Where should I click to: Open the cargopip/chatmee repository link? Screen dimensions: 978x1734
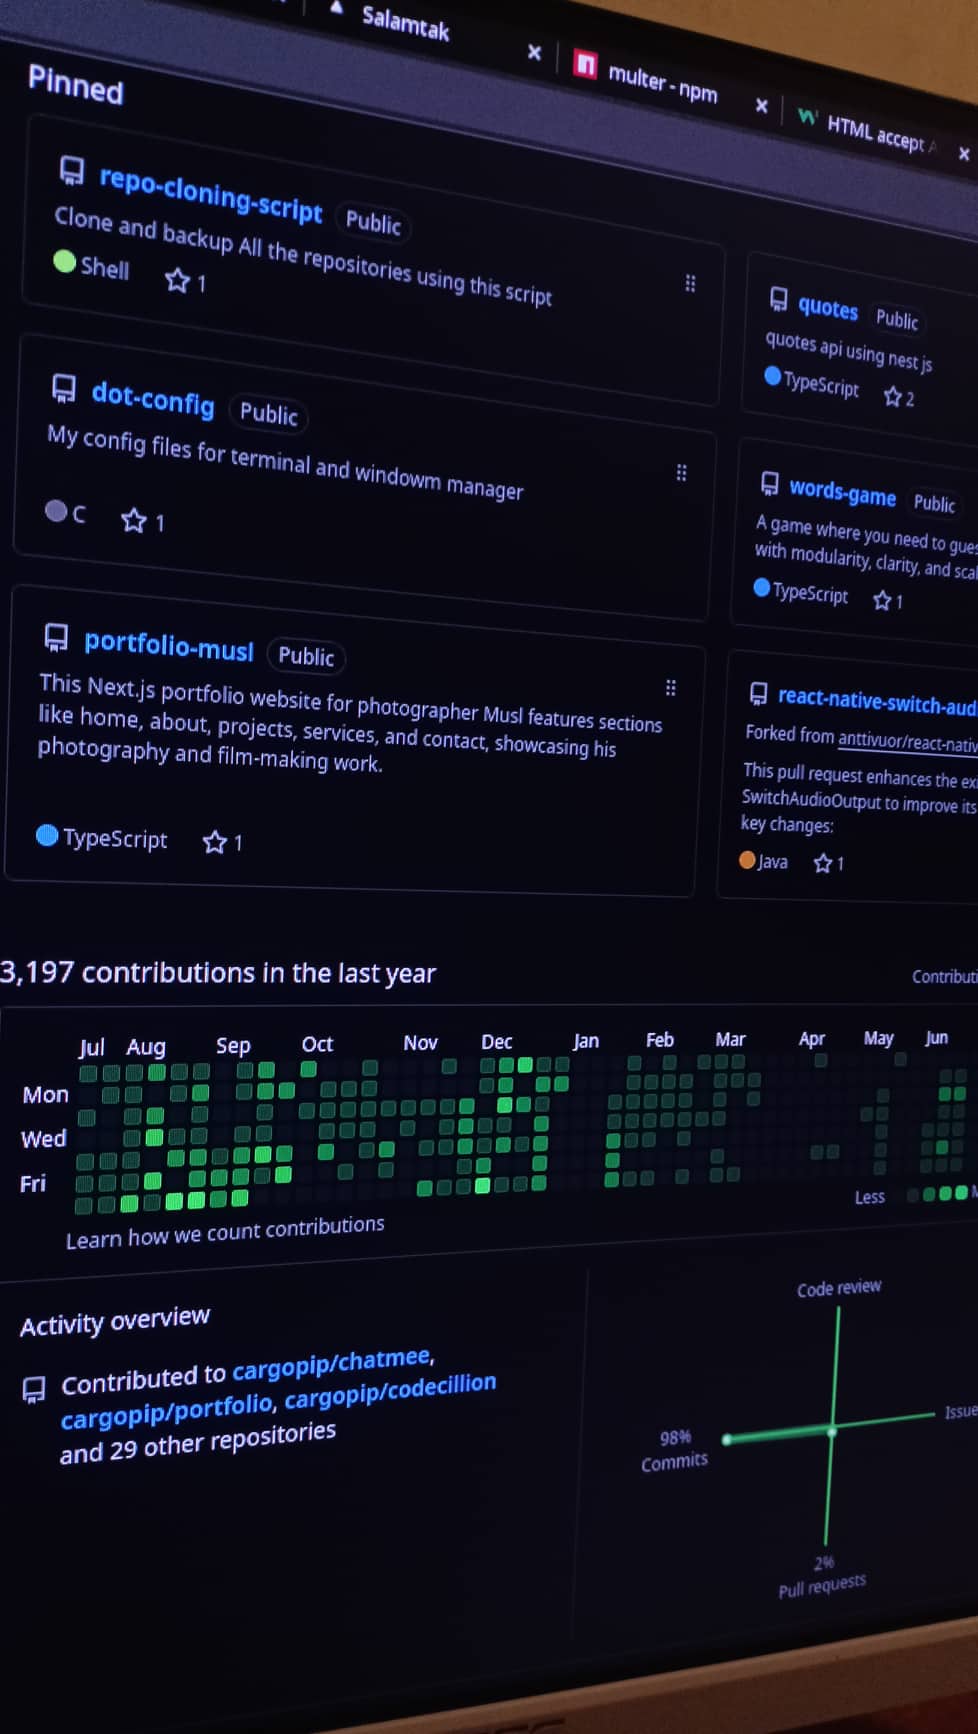pos(332,1364)
